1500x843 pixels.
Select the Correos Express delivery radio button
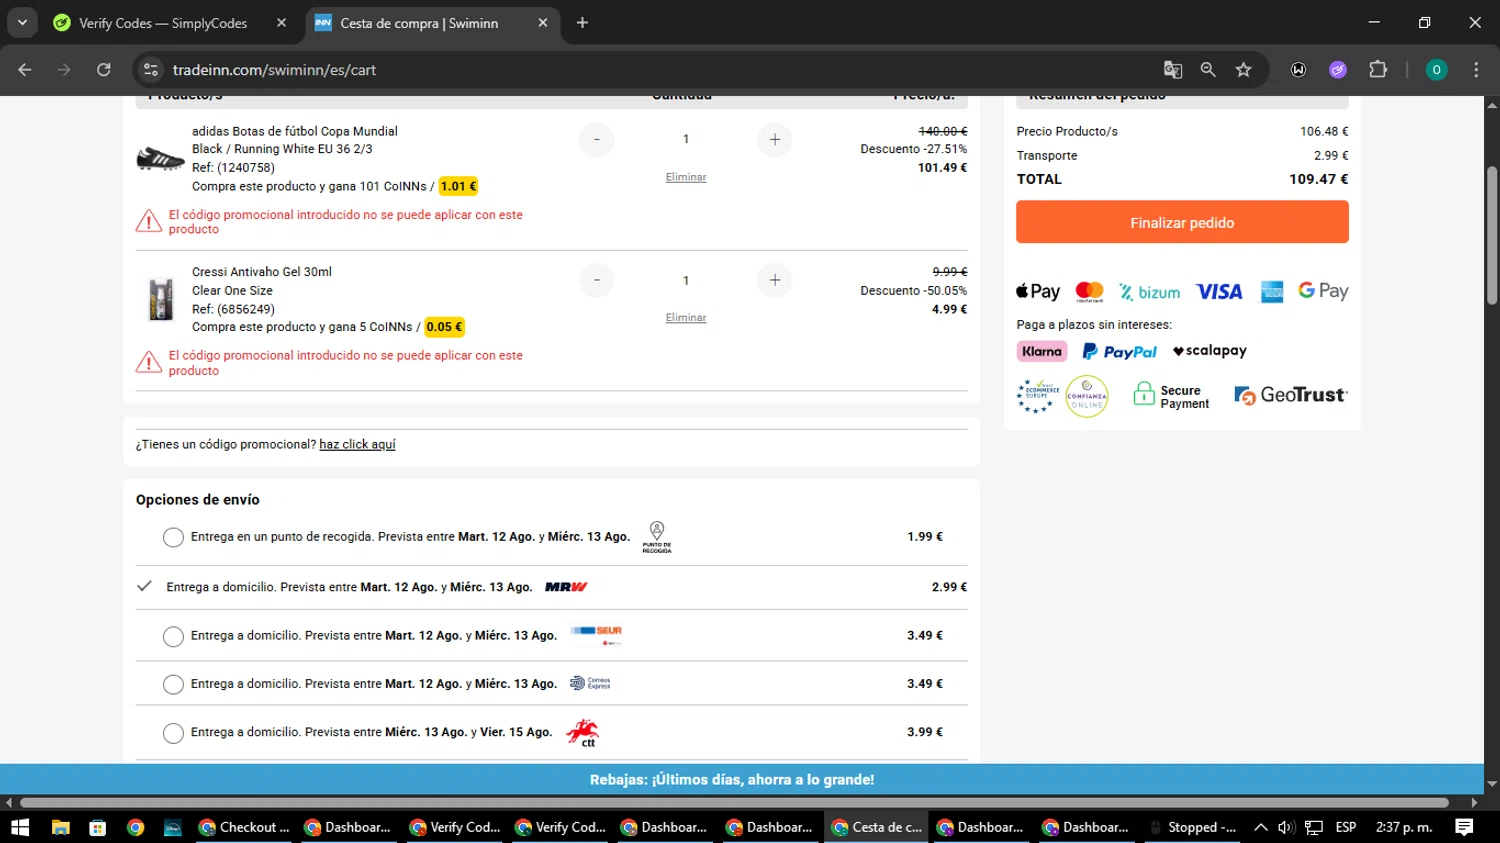tap(173, 684)
